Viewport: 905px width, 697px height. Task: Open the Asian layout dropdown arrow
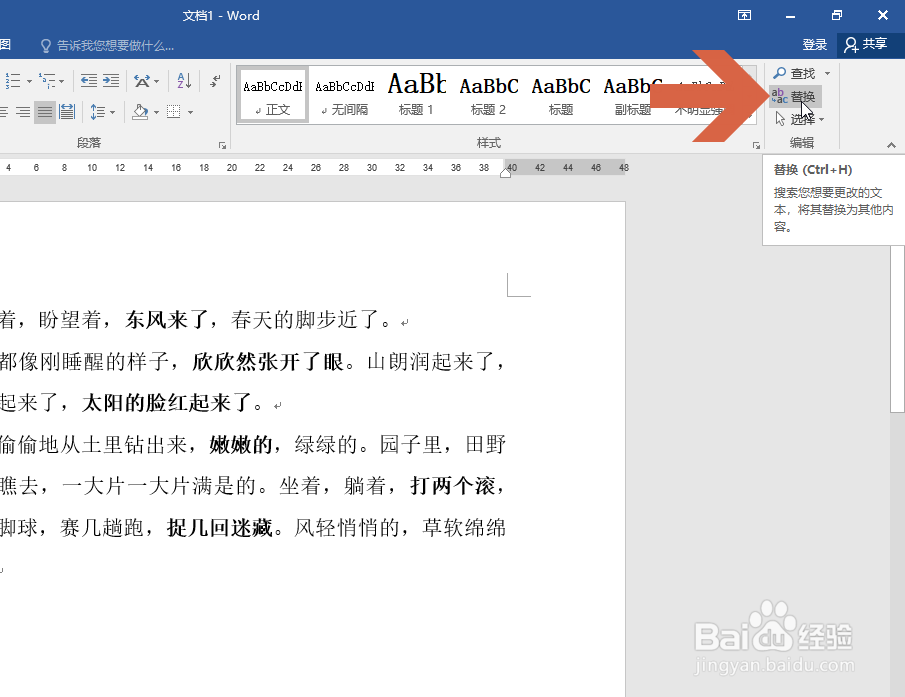[156, 81]
